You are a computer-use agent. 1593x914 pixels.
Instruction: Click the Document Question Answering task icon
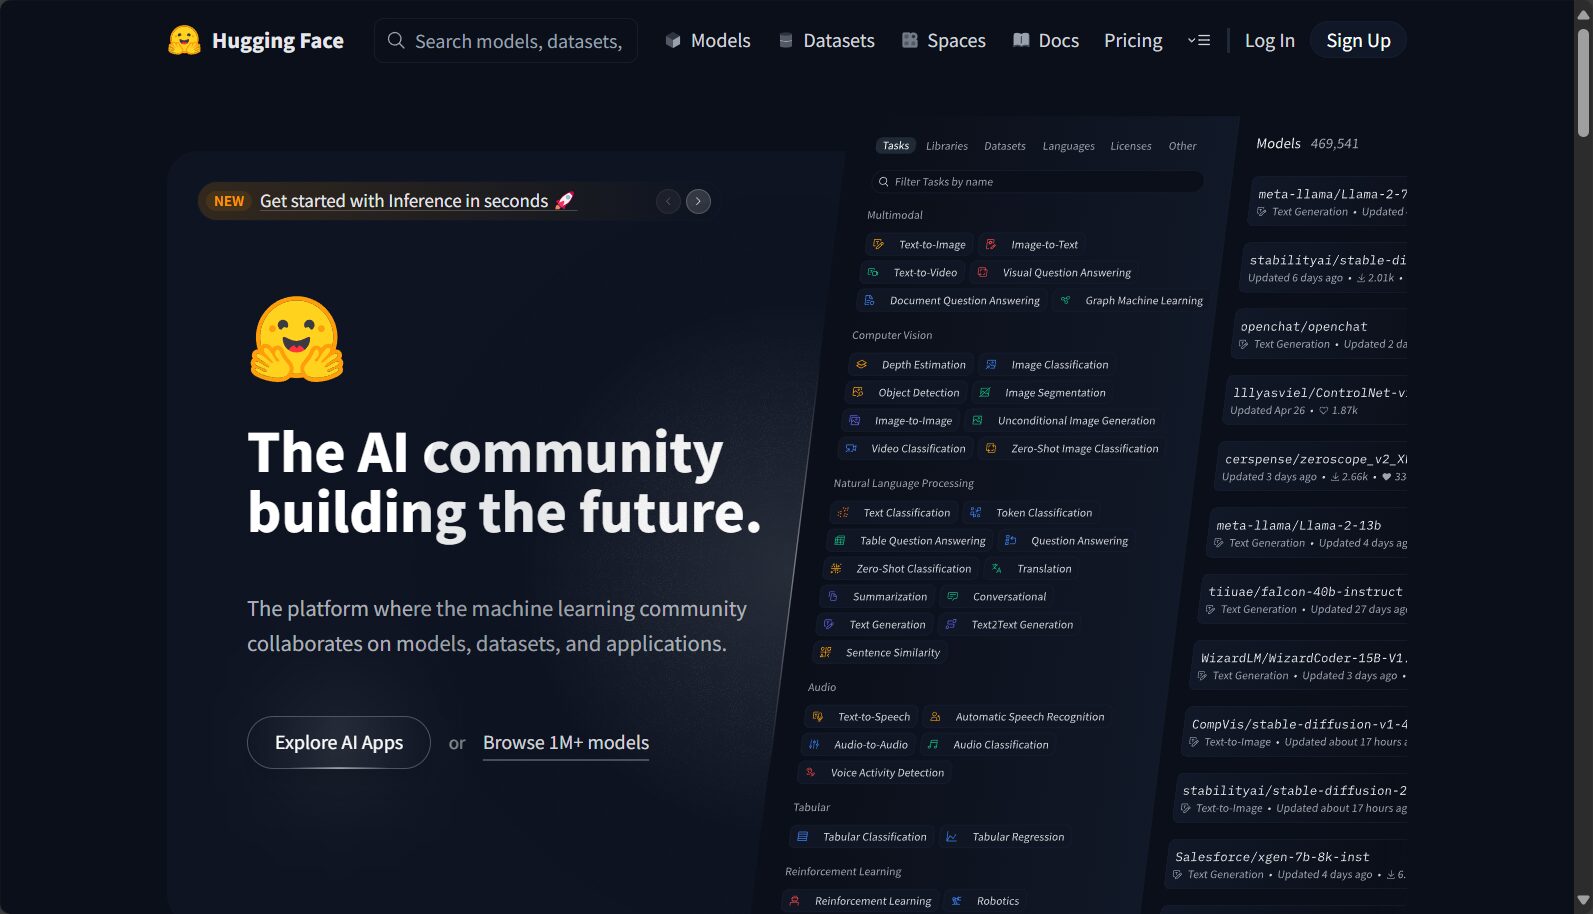pyautogui.click(x=869, y=300)
